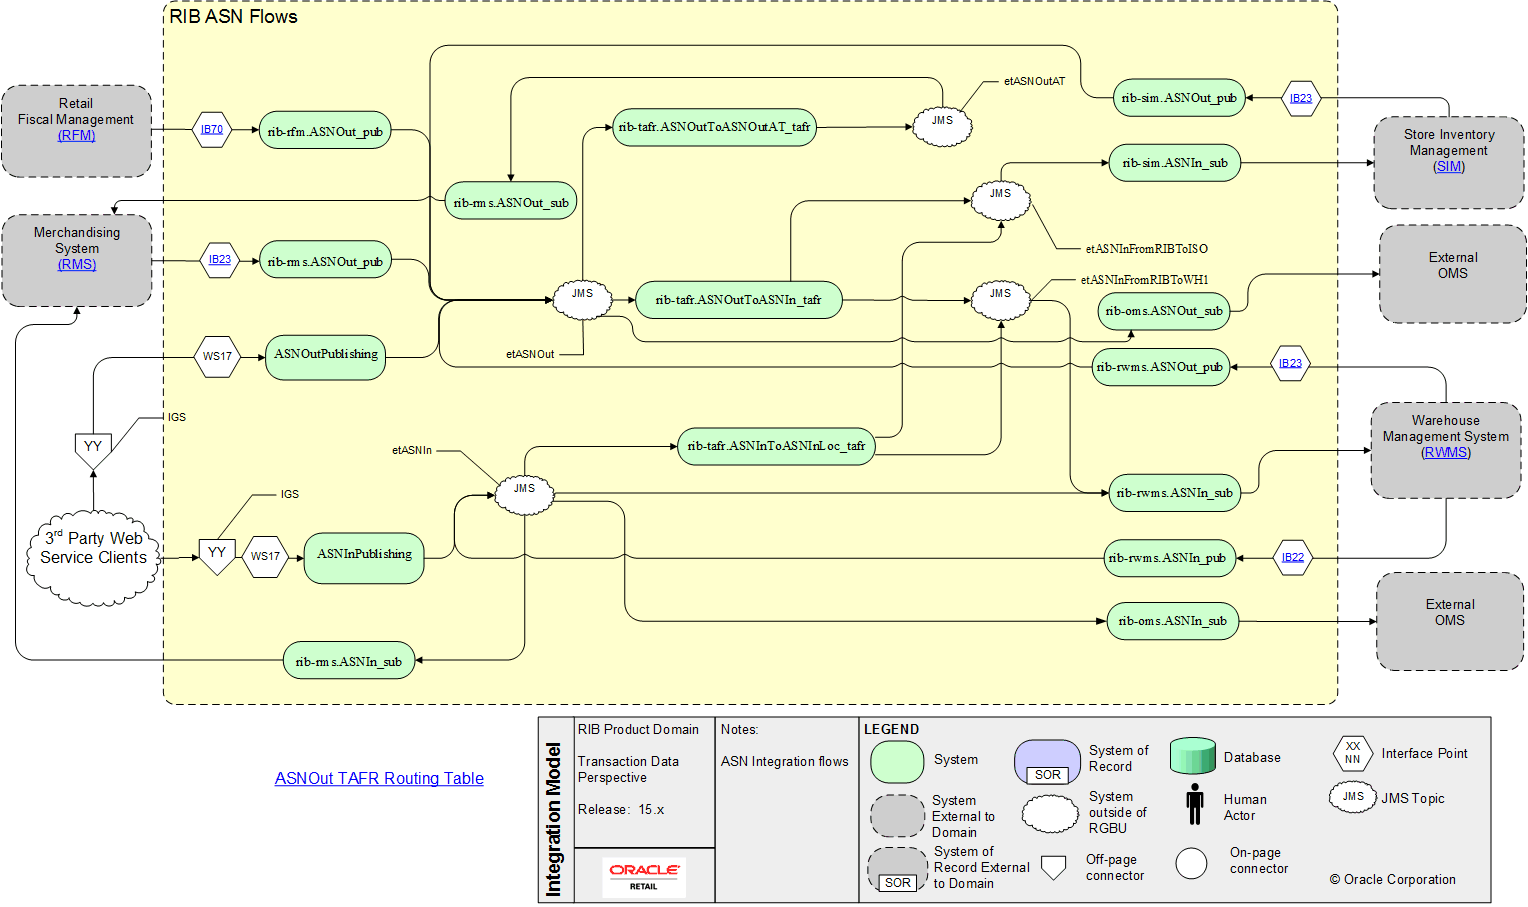Select the ASNInPublishing node
This screenshot has height=907, width=1528.
(364, 558)
